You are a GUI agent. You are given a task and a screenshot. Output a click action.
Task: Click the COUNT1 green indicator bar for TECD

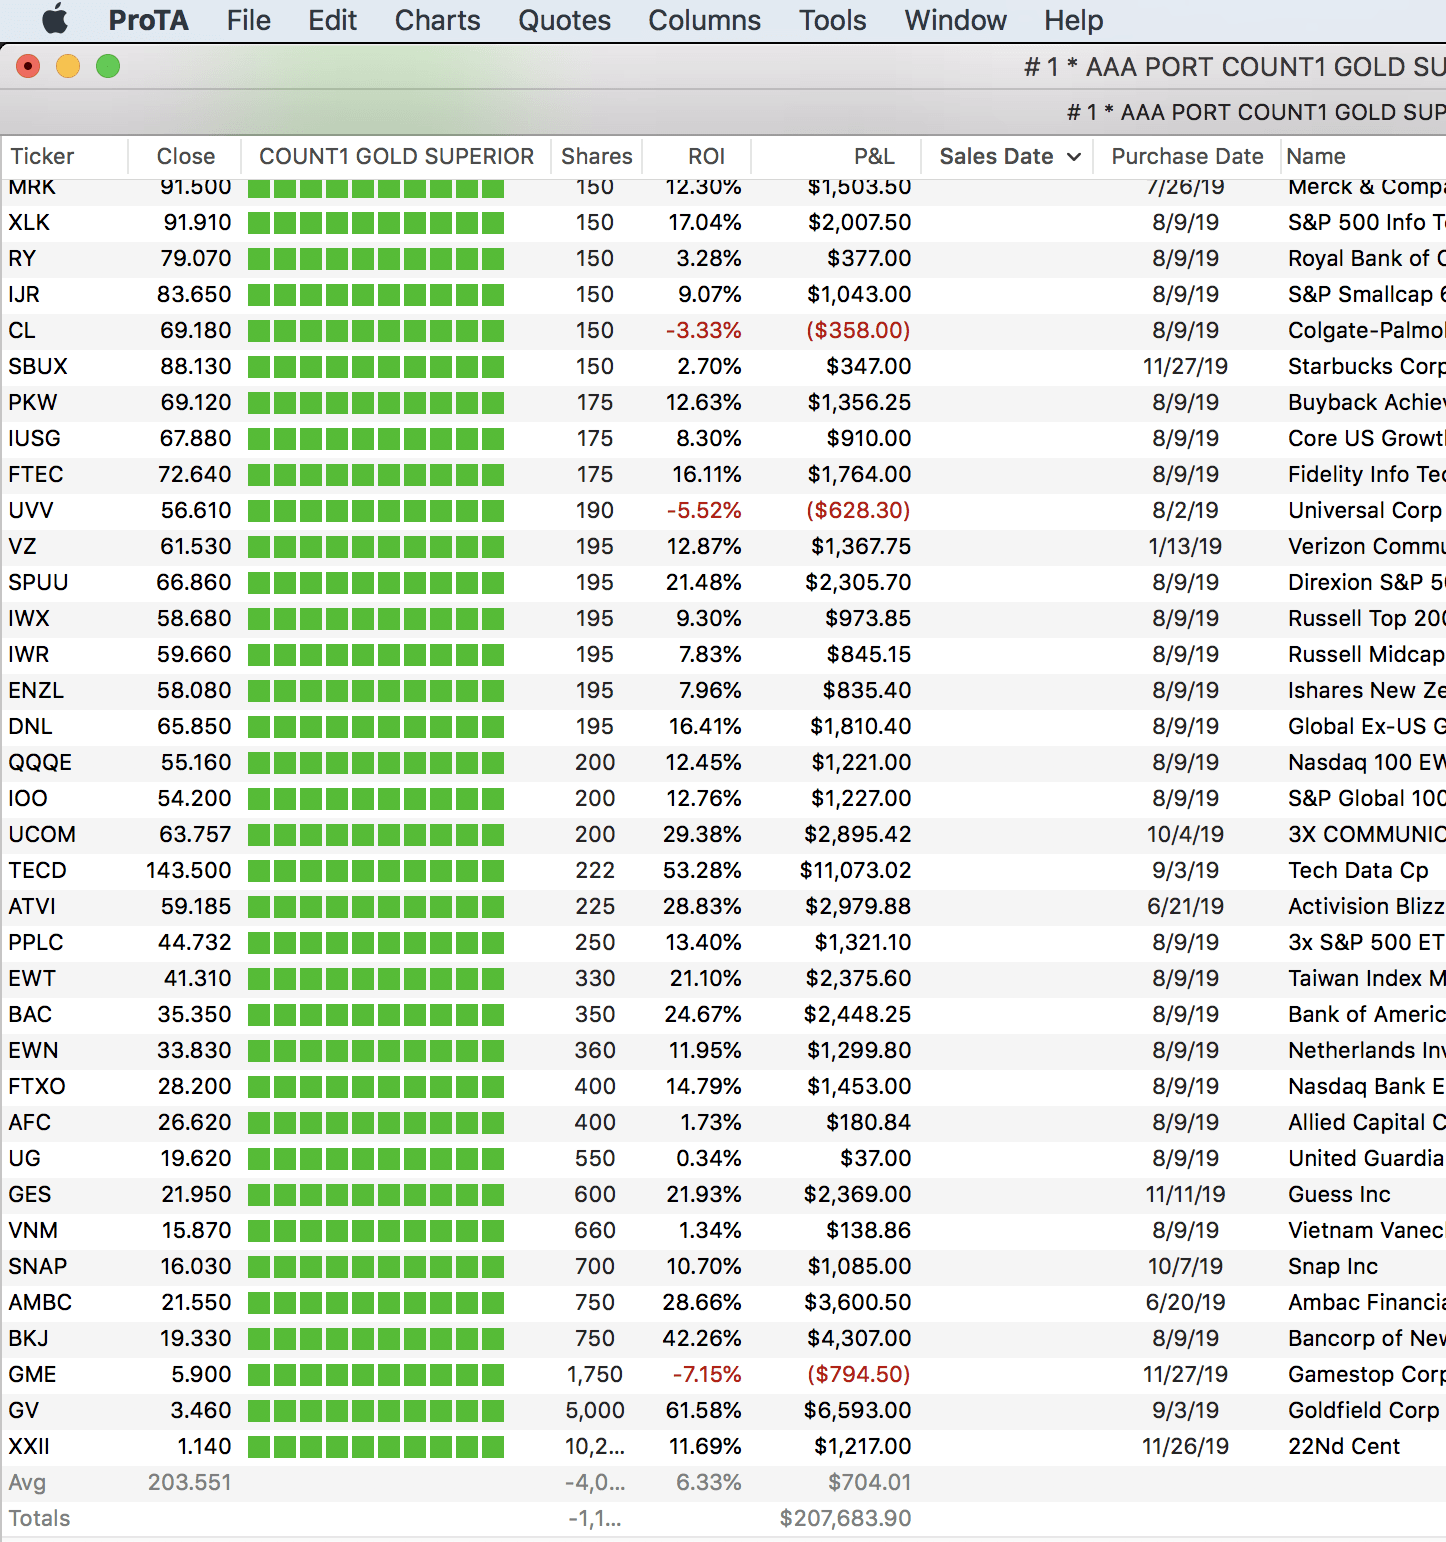[376, 870]
